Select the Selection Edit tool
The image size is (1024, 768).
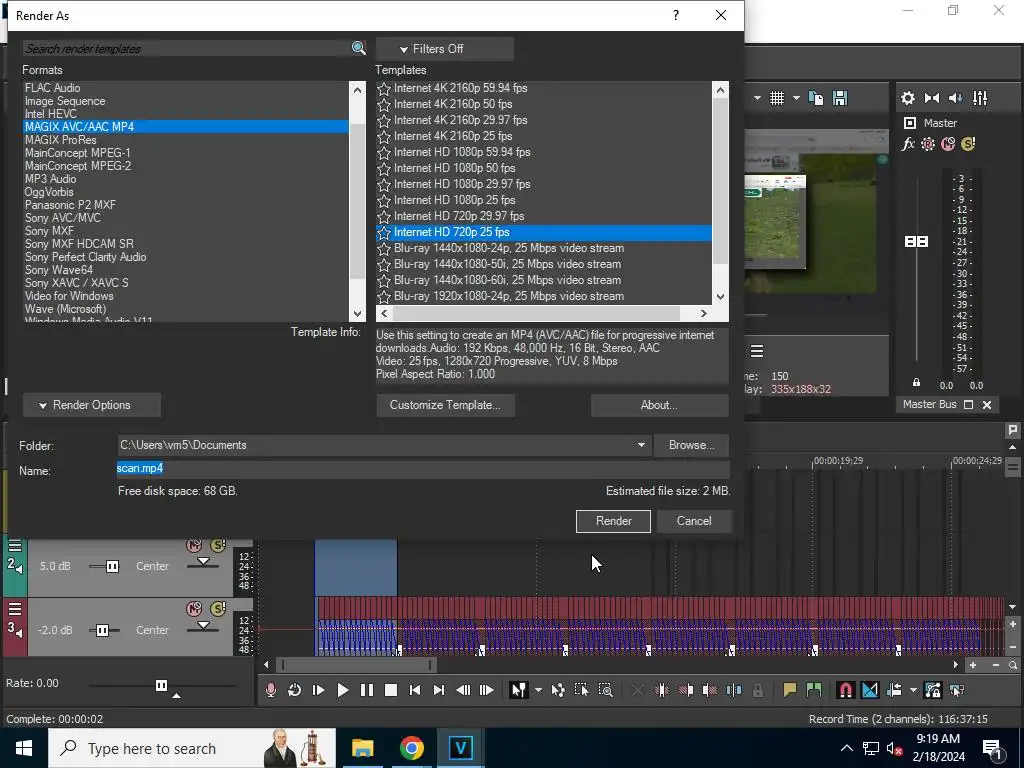pyautogui.click(x=581, y=690)
